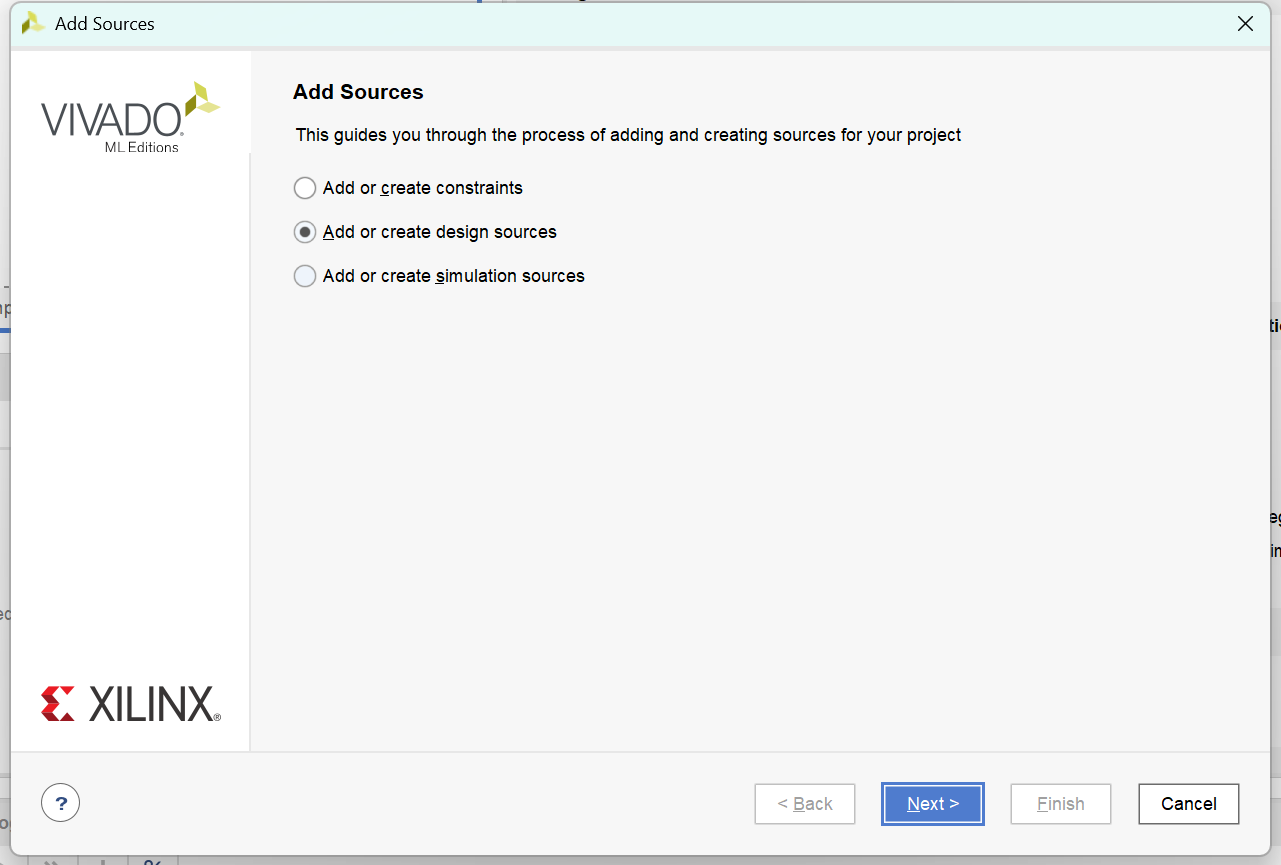This screenshot has width=1281, height=865.
Task: Click the Vivado ML Editions logo
Action: click(x=130, y=118)
